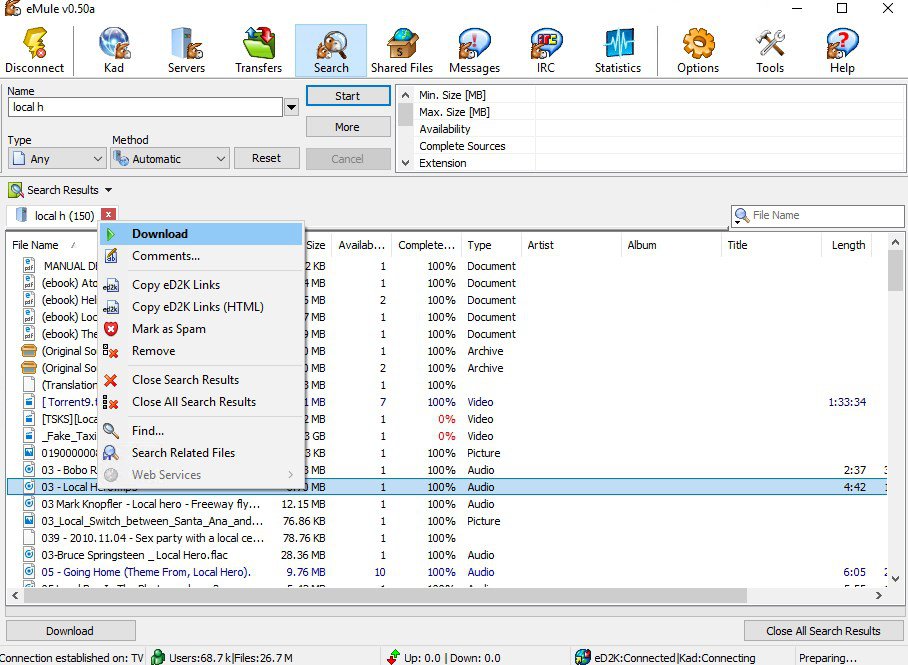Open the Name search history dropdown
The height and width of the screenshot is (665, 908).
point(291,107)
